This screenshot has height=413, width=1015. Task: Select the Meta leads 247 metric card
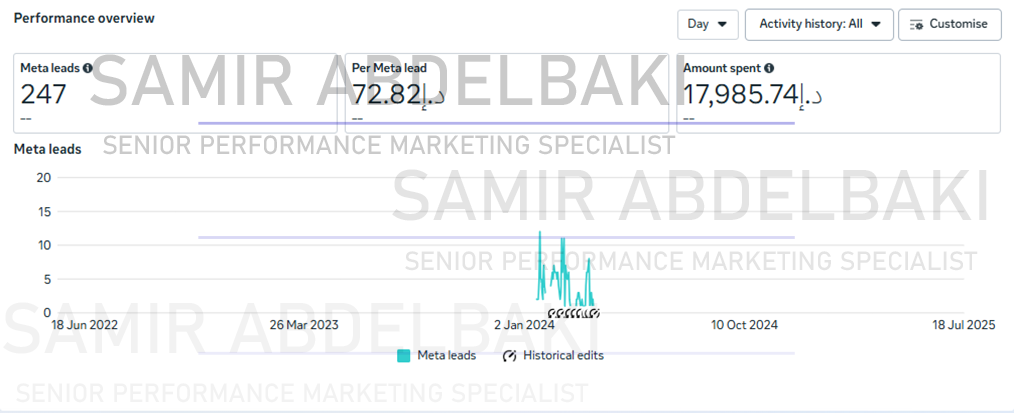pyautogui.click(x=175, y=94)
